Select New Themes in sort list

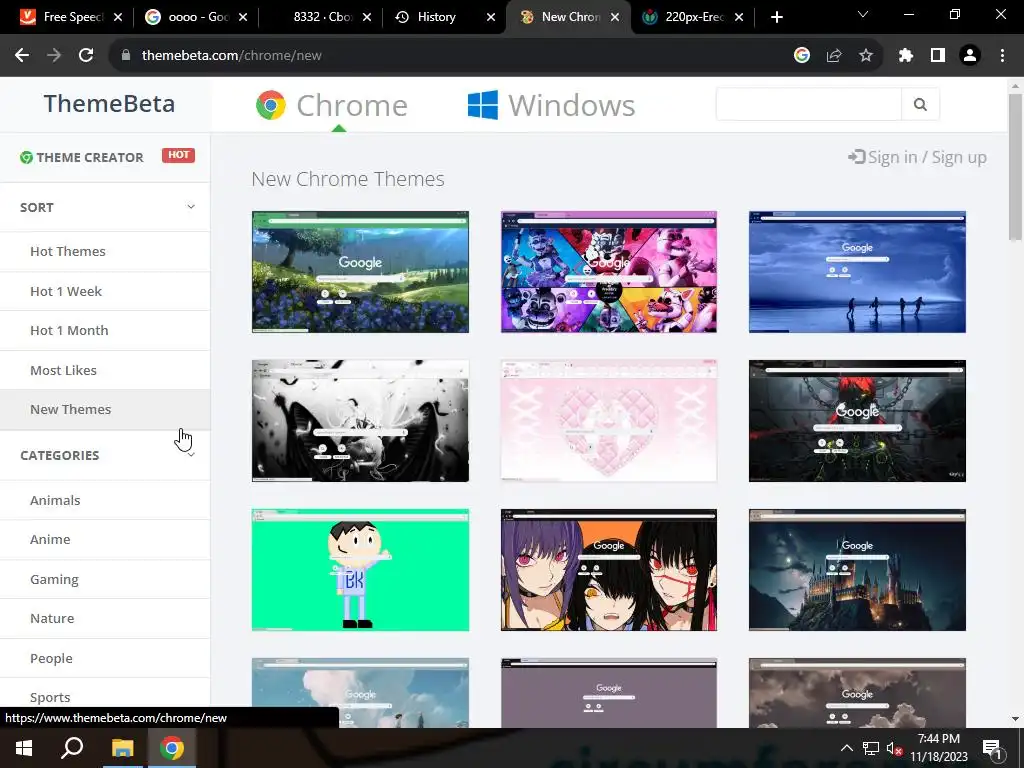point(71,409)
